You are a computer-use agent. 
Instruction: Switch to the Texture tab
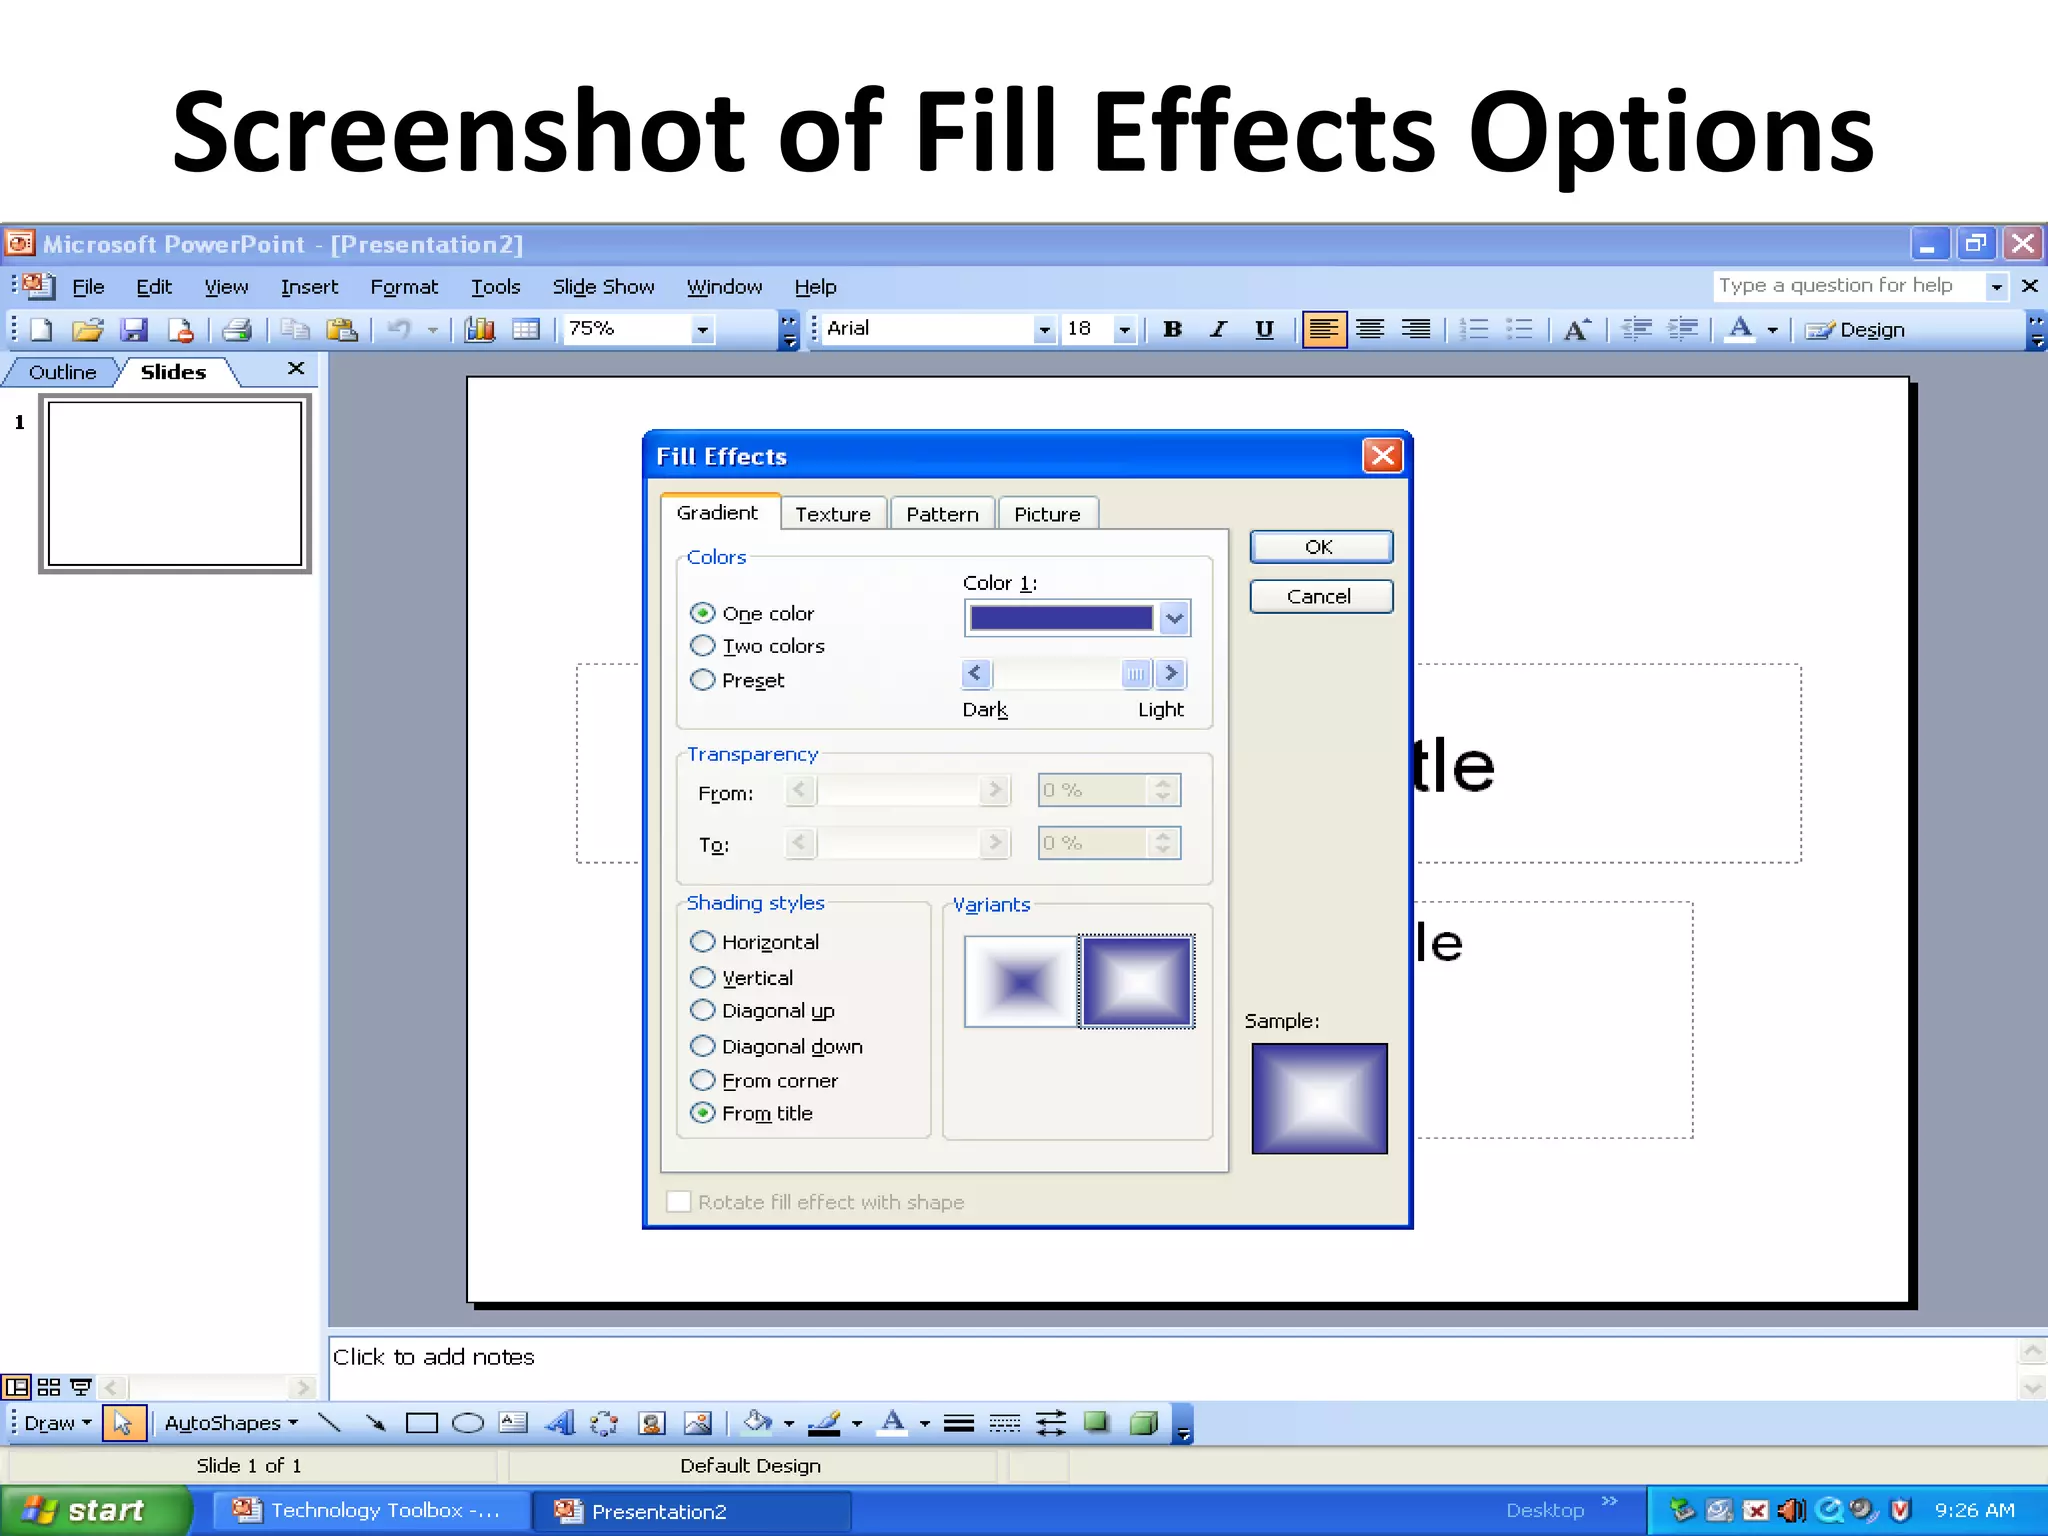833,514
